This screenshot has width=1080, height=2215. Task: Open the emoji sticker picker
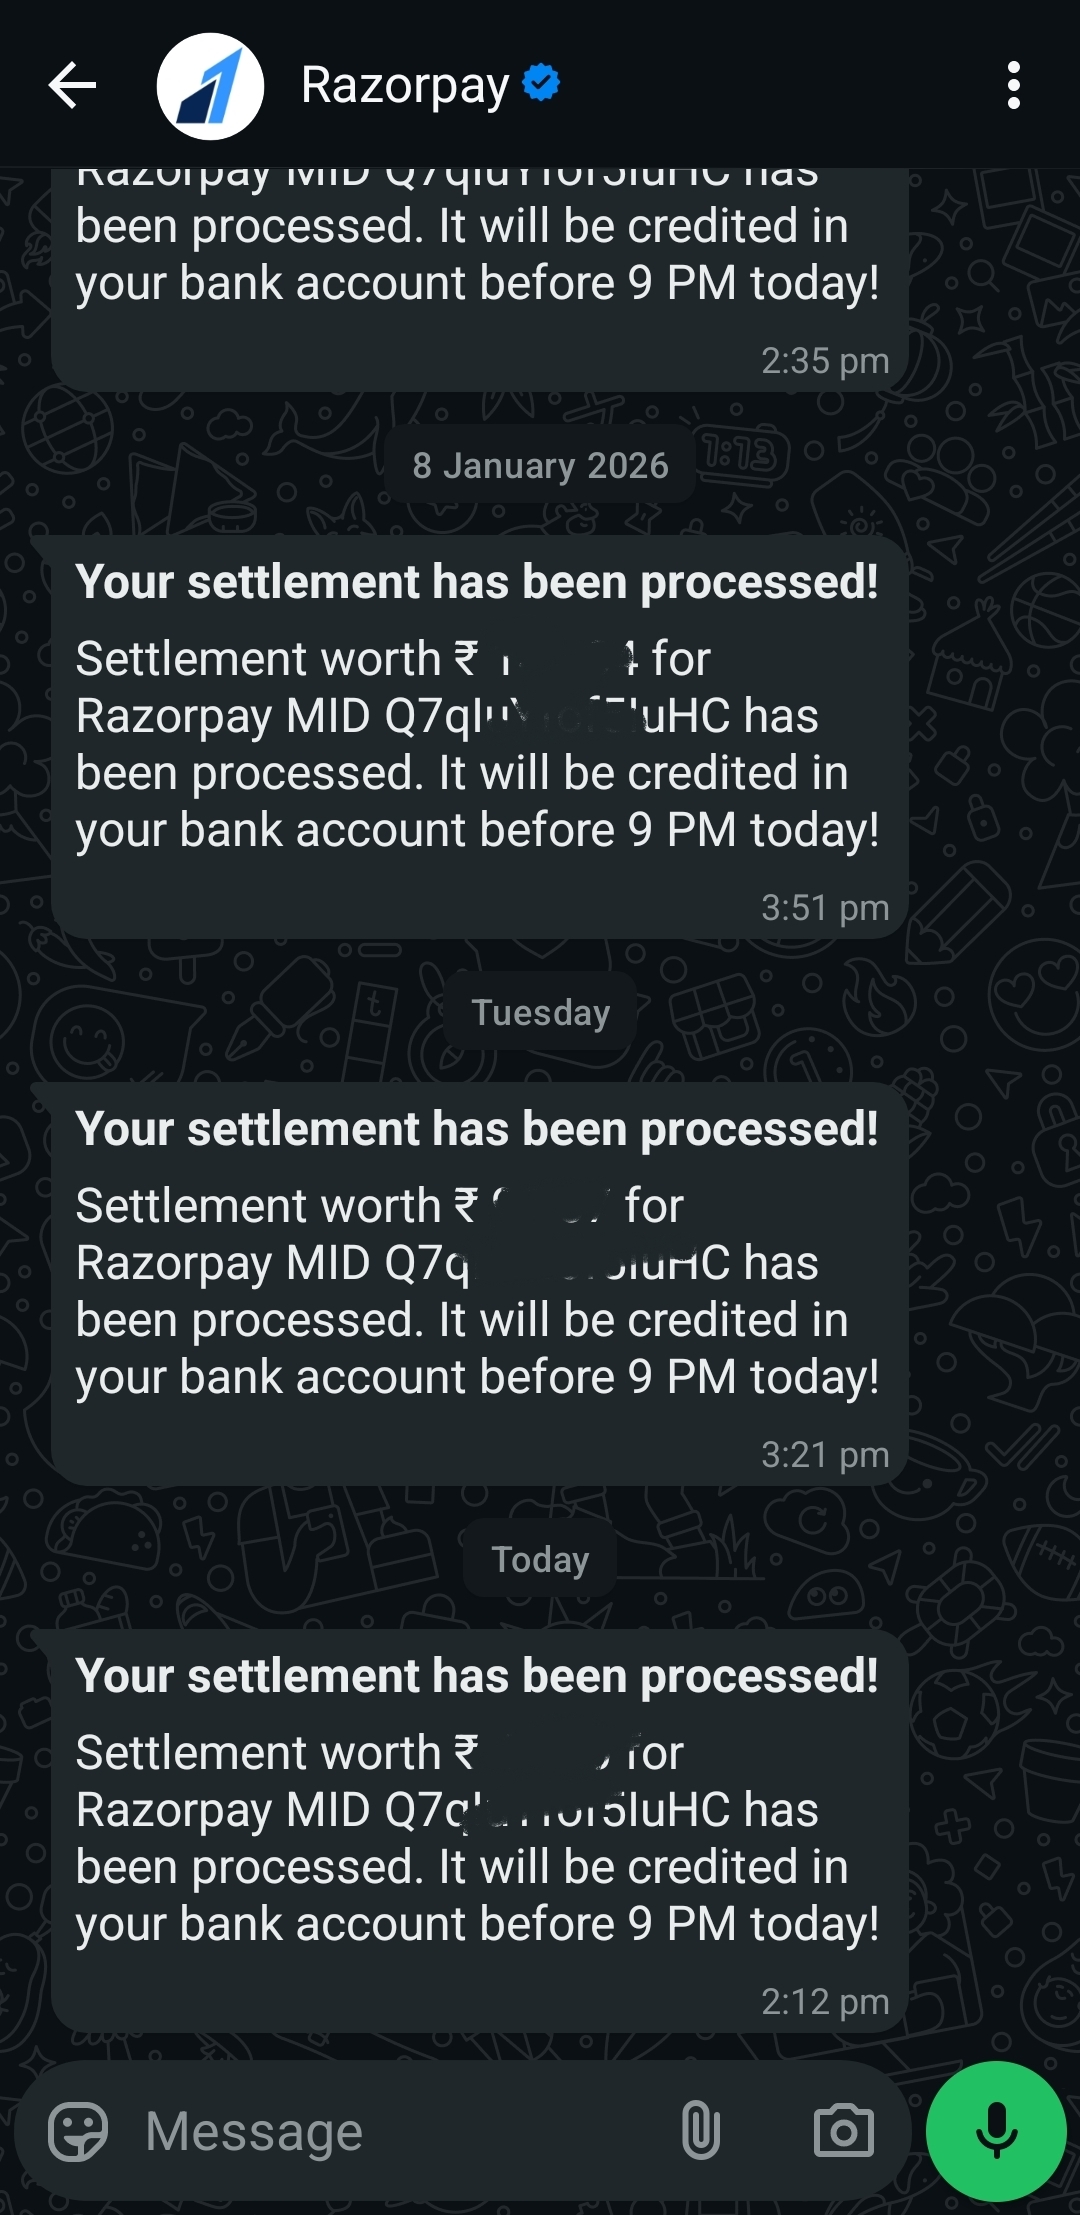(78, 2131)
